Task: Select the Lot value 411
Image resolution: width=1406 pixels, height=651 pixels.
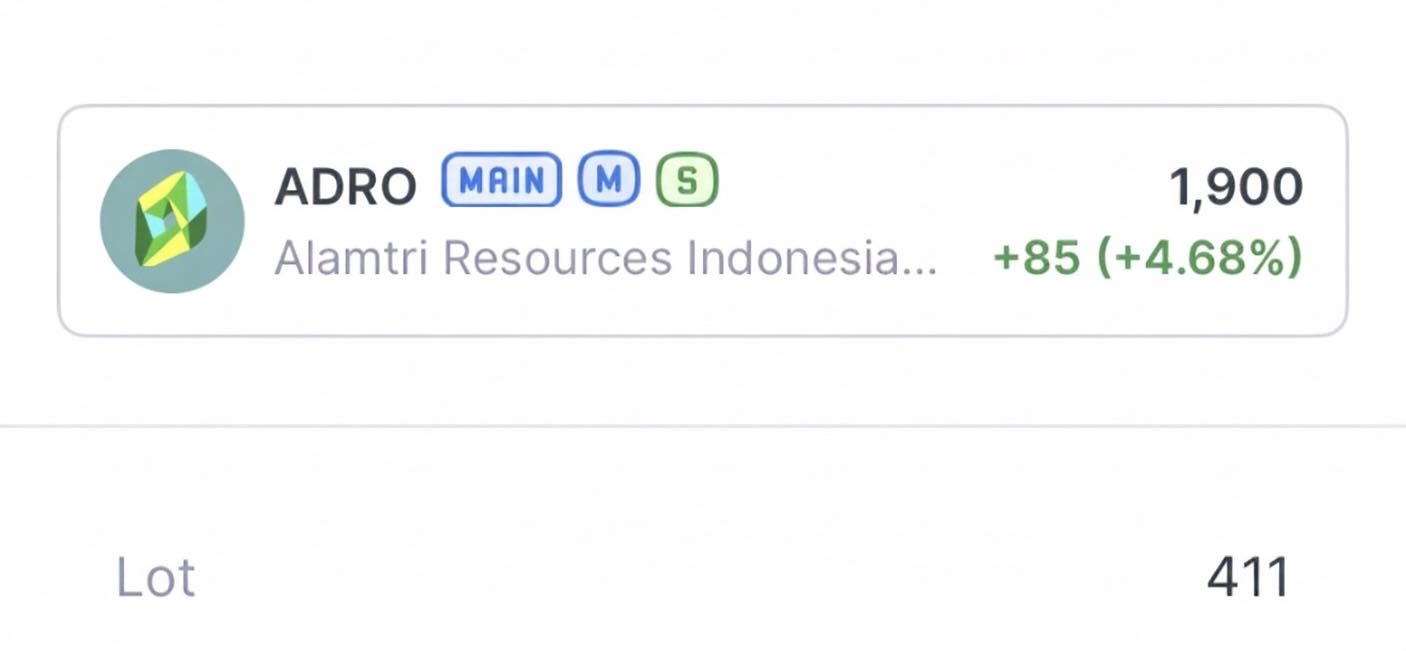Action: (x=1247, y=578)
